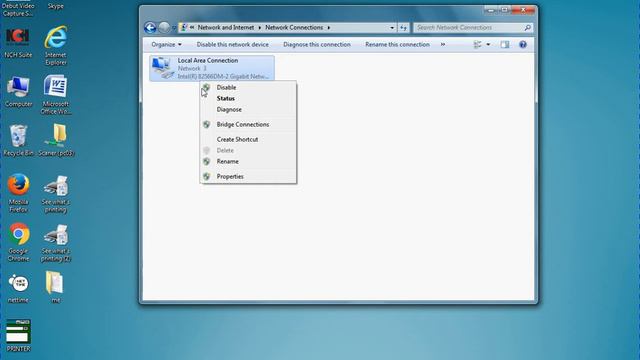Click the search magnifier icon
This screenshot has width=640, height=360.
point(527,28)
